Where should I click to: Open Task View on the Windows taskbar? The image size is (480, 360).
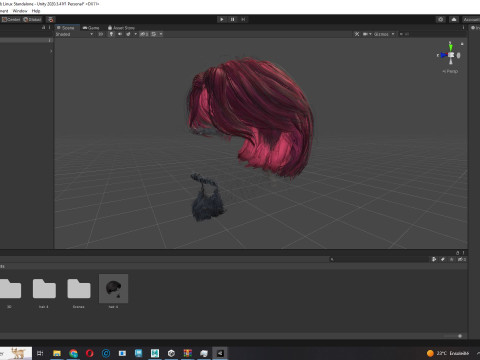[x=40, y=353]
